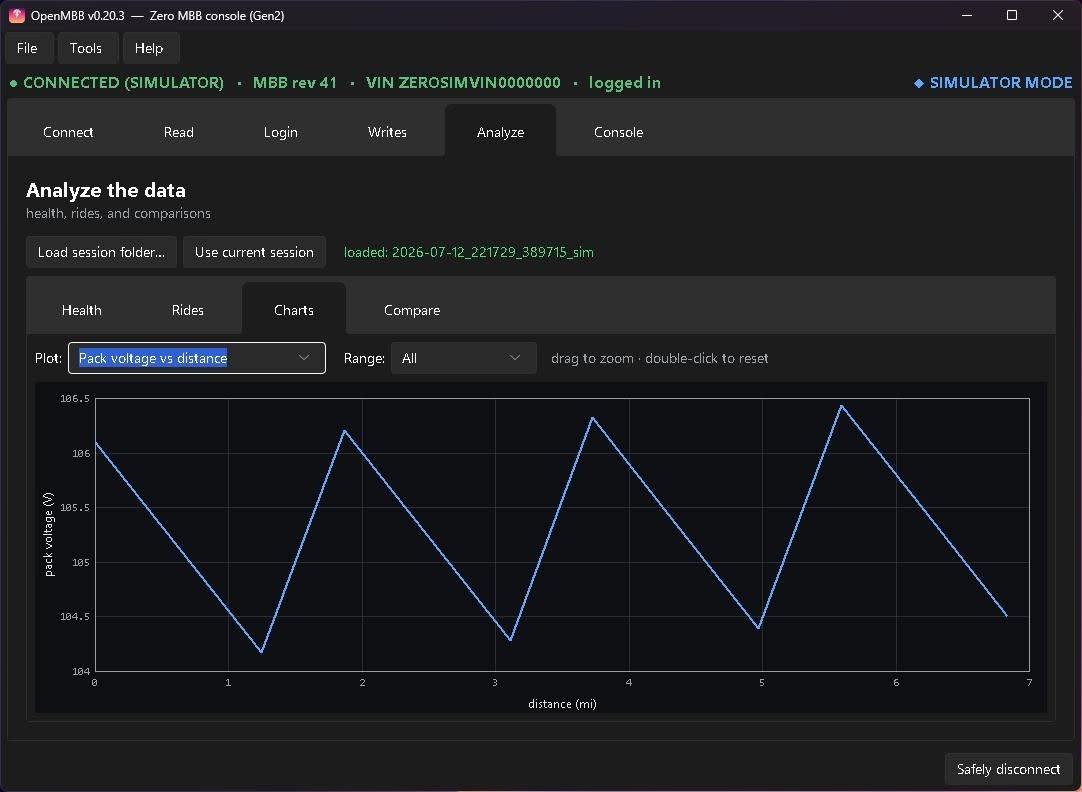Screen dimensions: 1082x792
Task: Open the Help menu
Action: click(149, 48)
